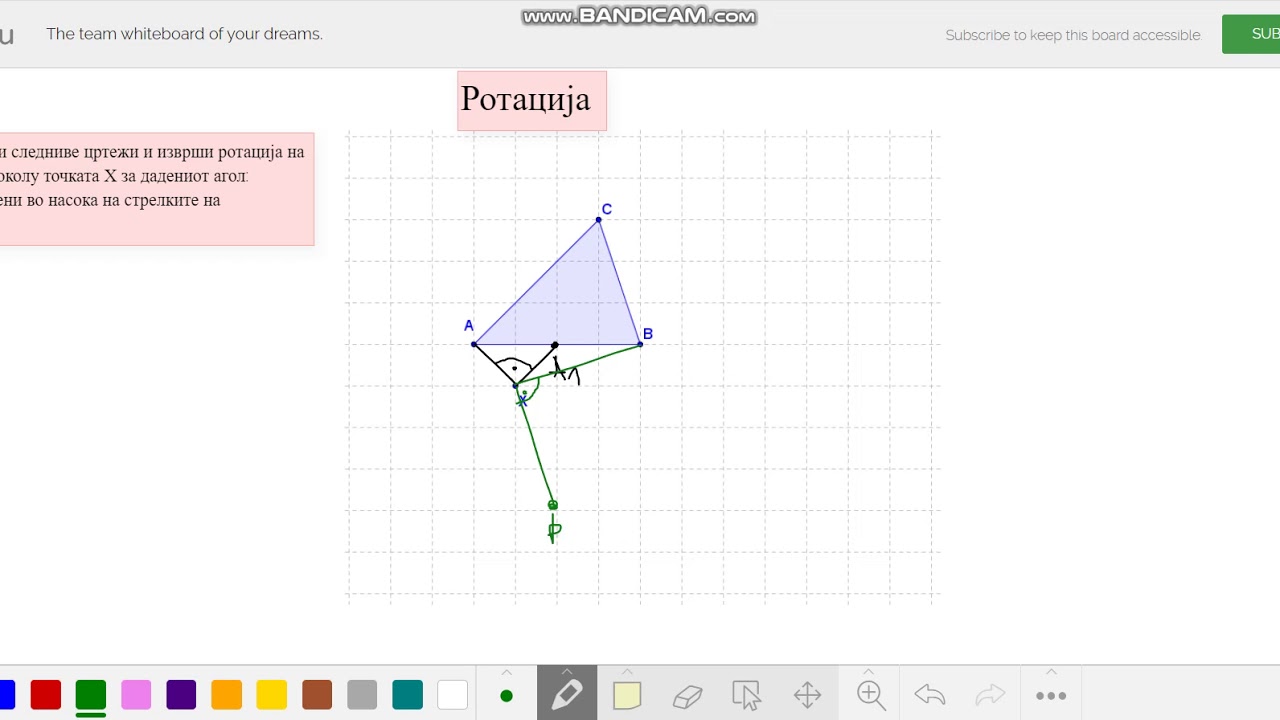Viewport: 1280px width, 720px height.
Task: Expand options above the ellipsis menu
Action: tap(1051, 672)
